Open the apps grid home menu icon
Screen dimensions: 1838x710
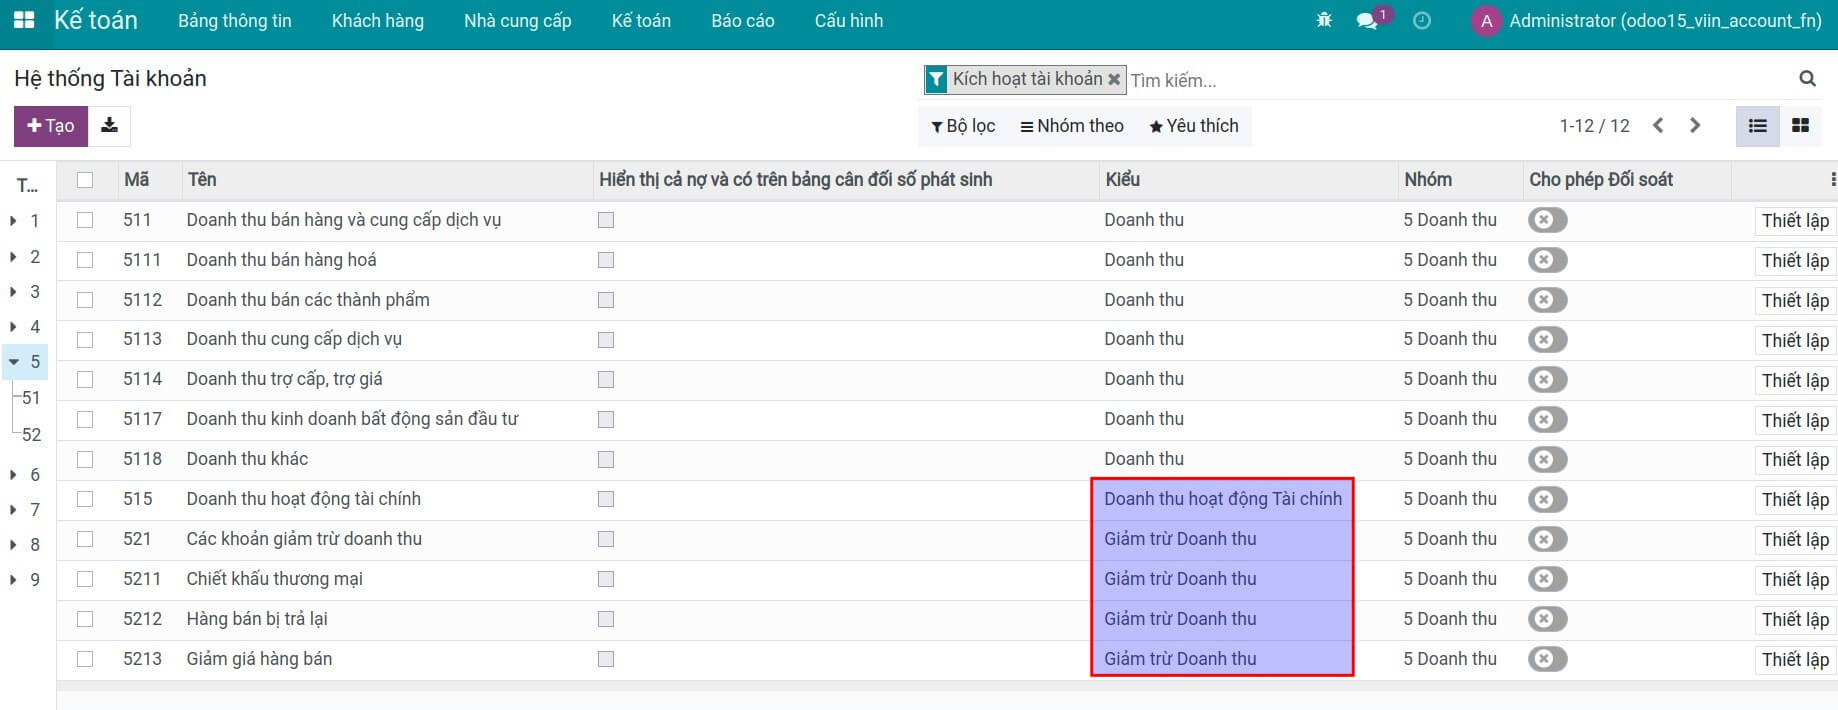pyautogui.click(x=23, y=20)
